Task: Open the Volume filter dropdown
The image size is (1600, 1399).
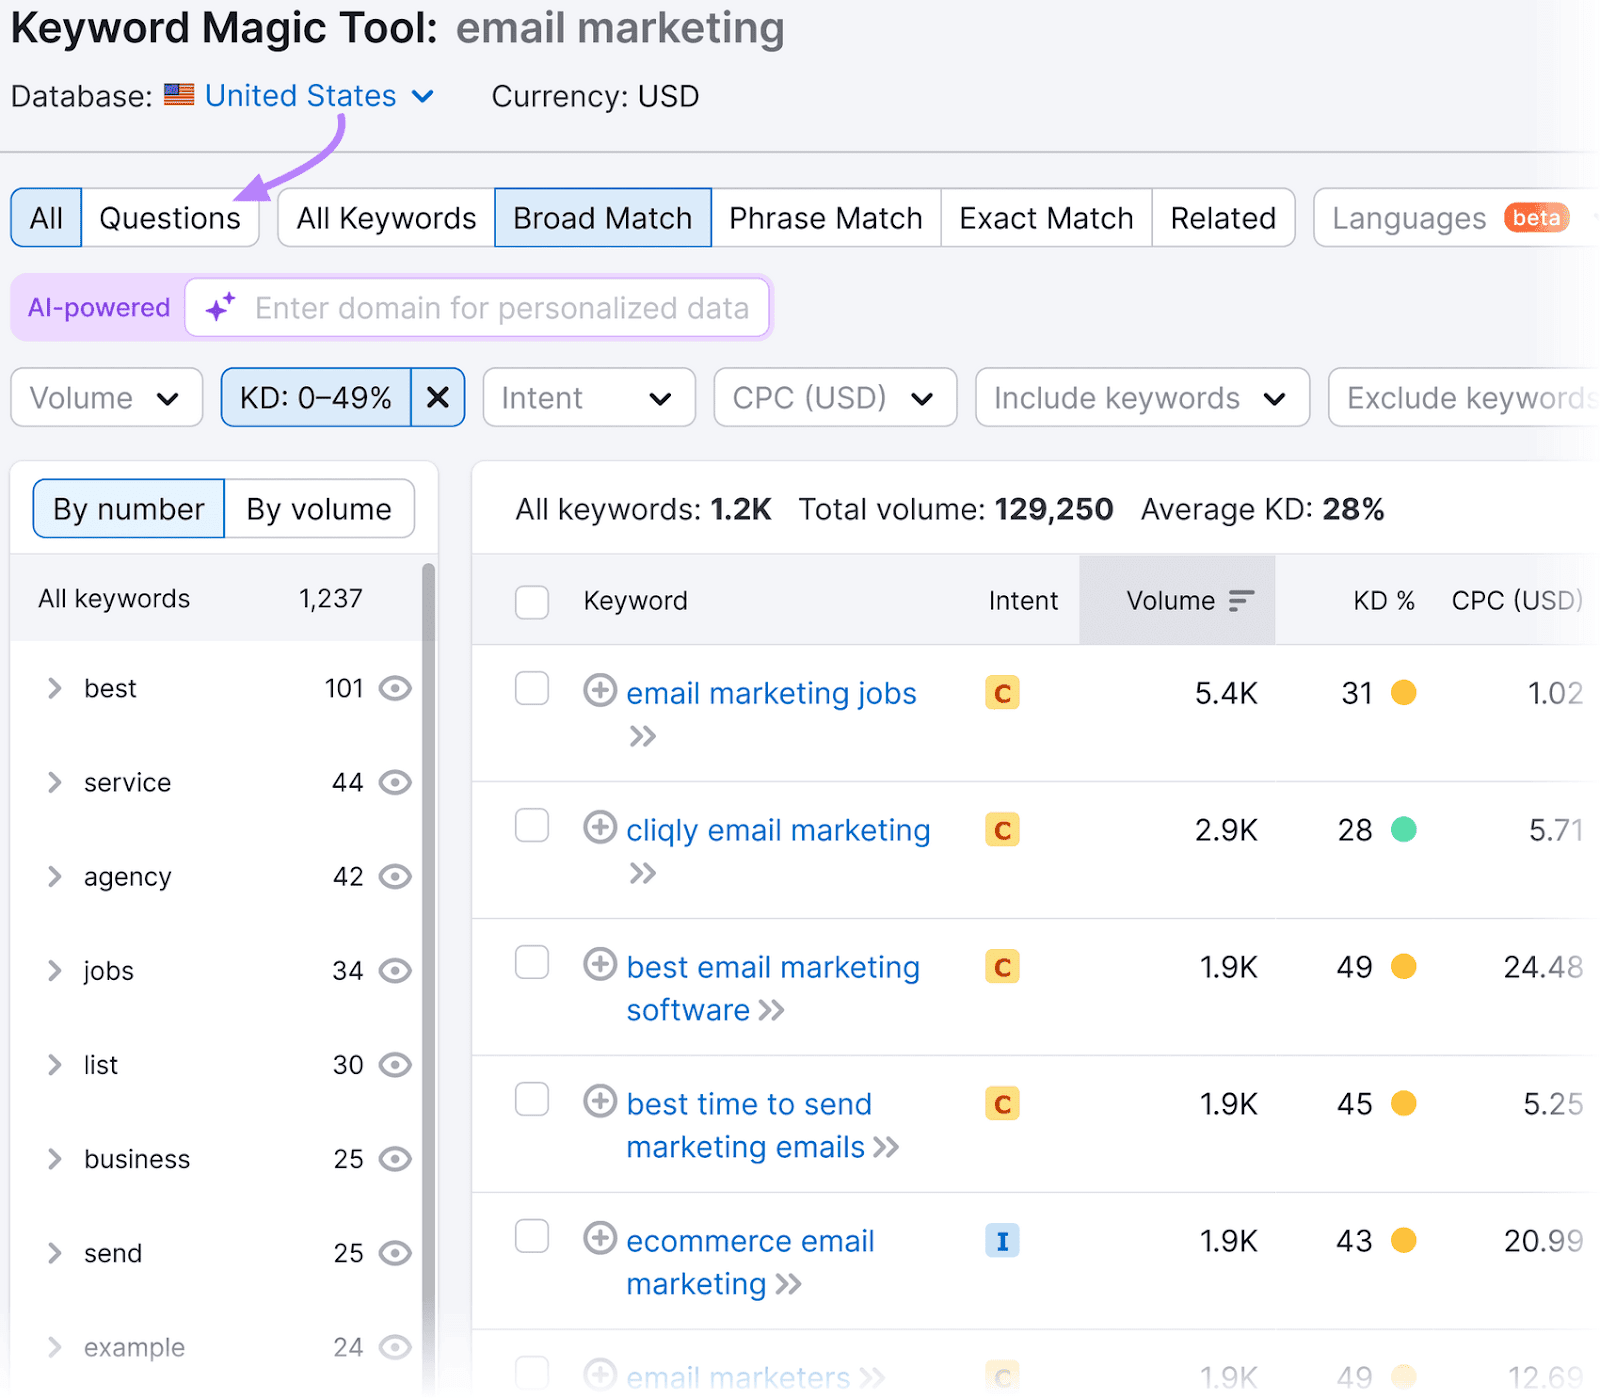Action: (106, 398)
